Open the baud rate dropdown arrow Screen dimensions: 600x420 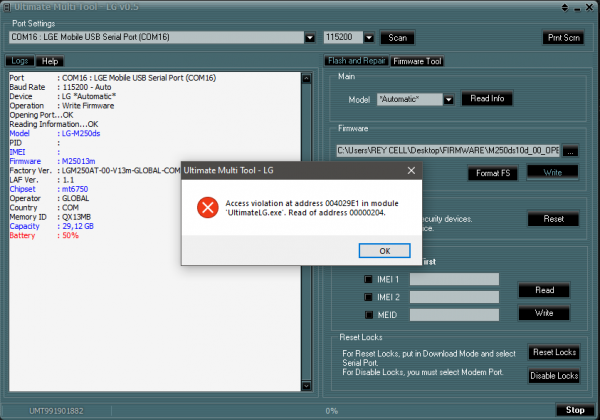point(369,37)
